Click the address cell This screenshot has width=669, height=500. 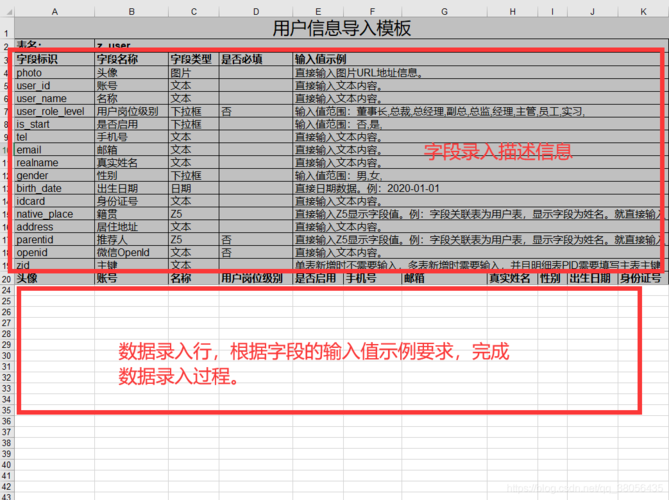point(55,227)
